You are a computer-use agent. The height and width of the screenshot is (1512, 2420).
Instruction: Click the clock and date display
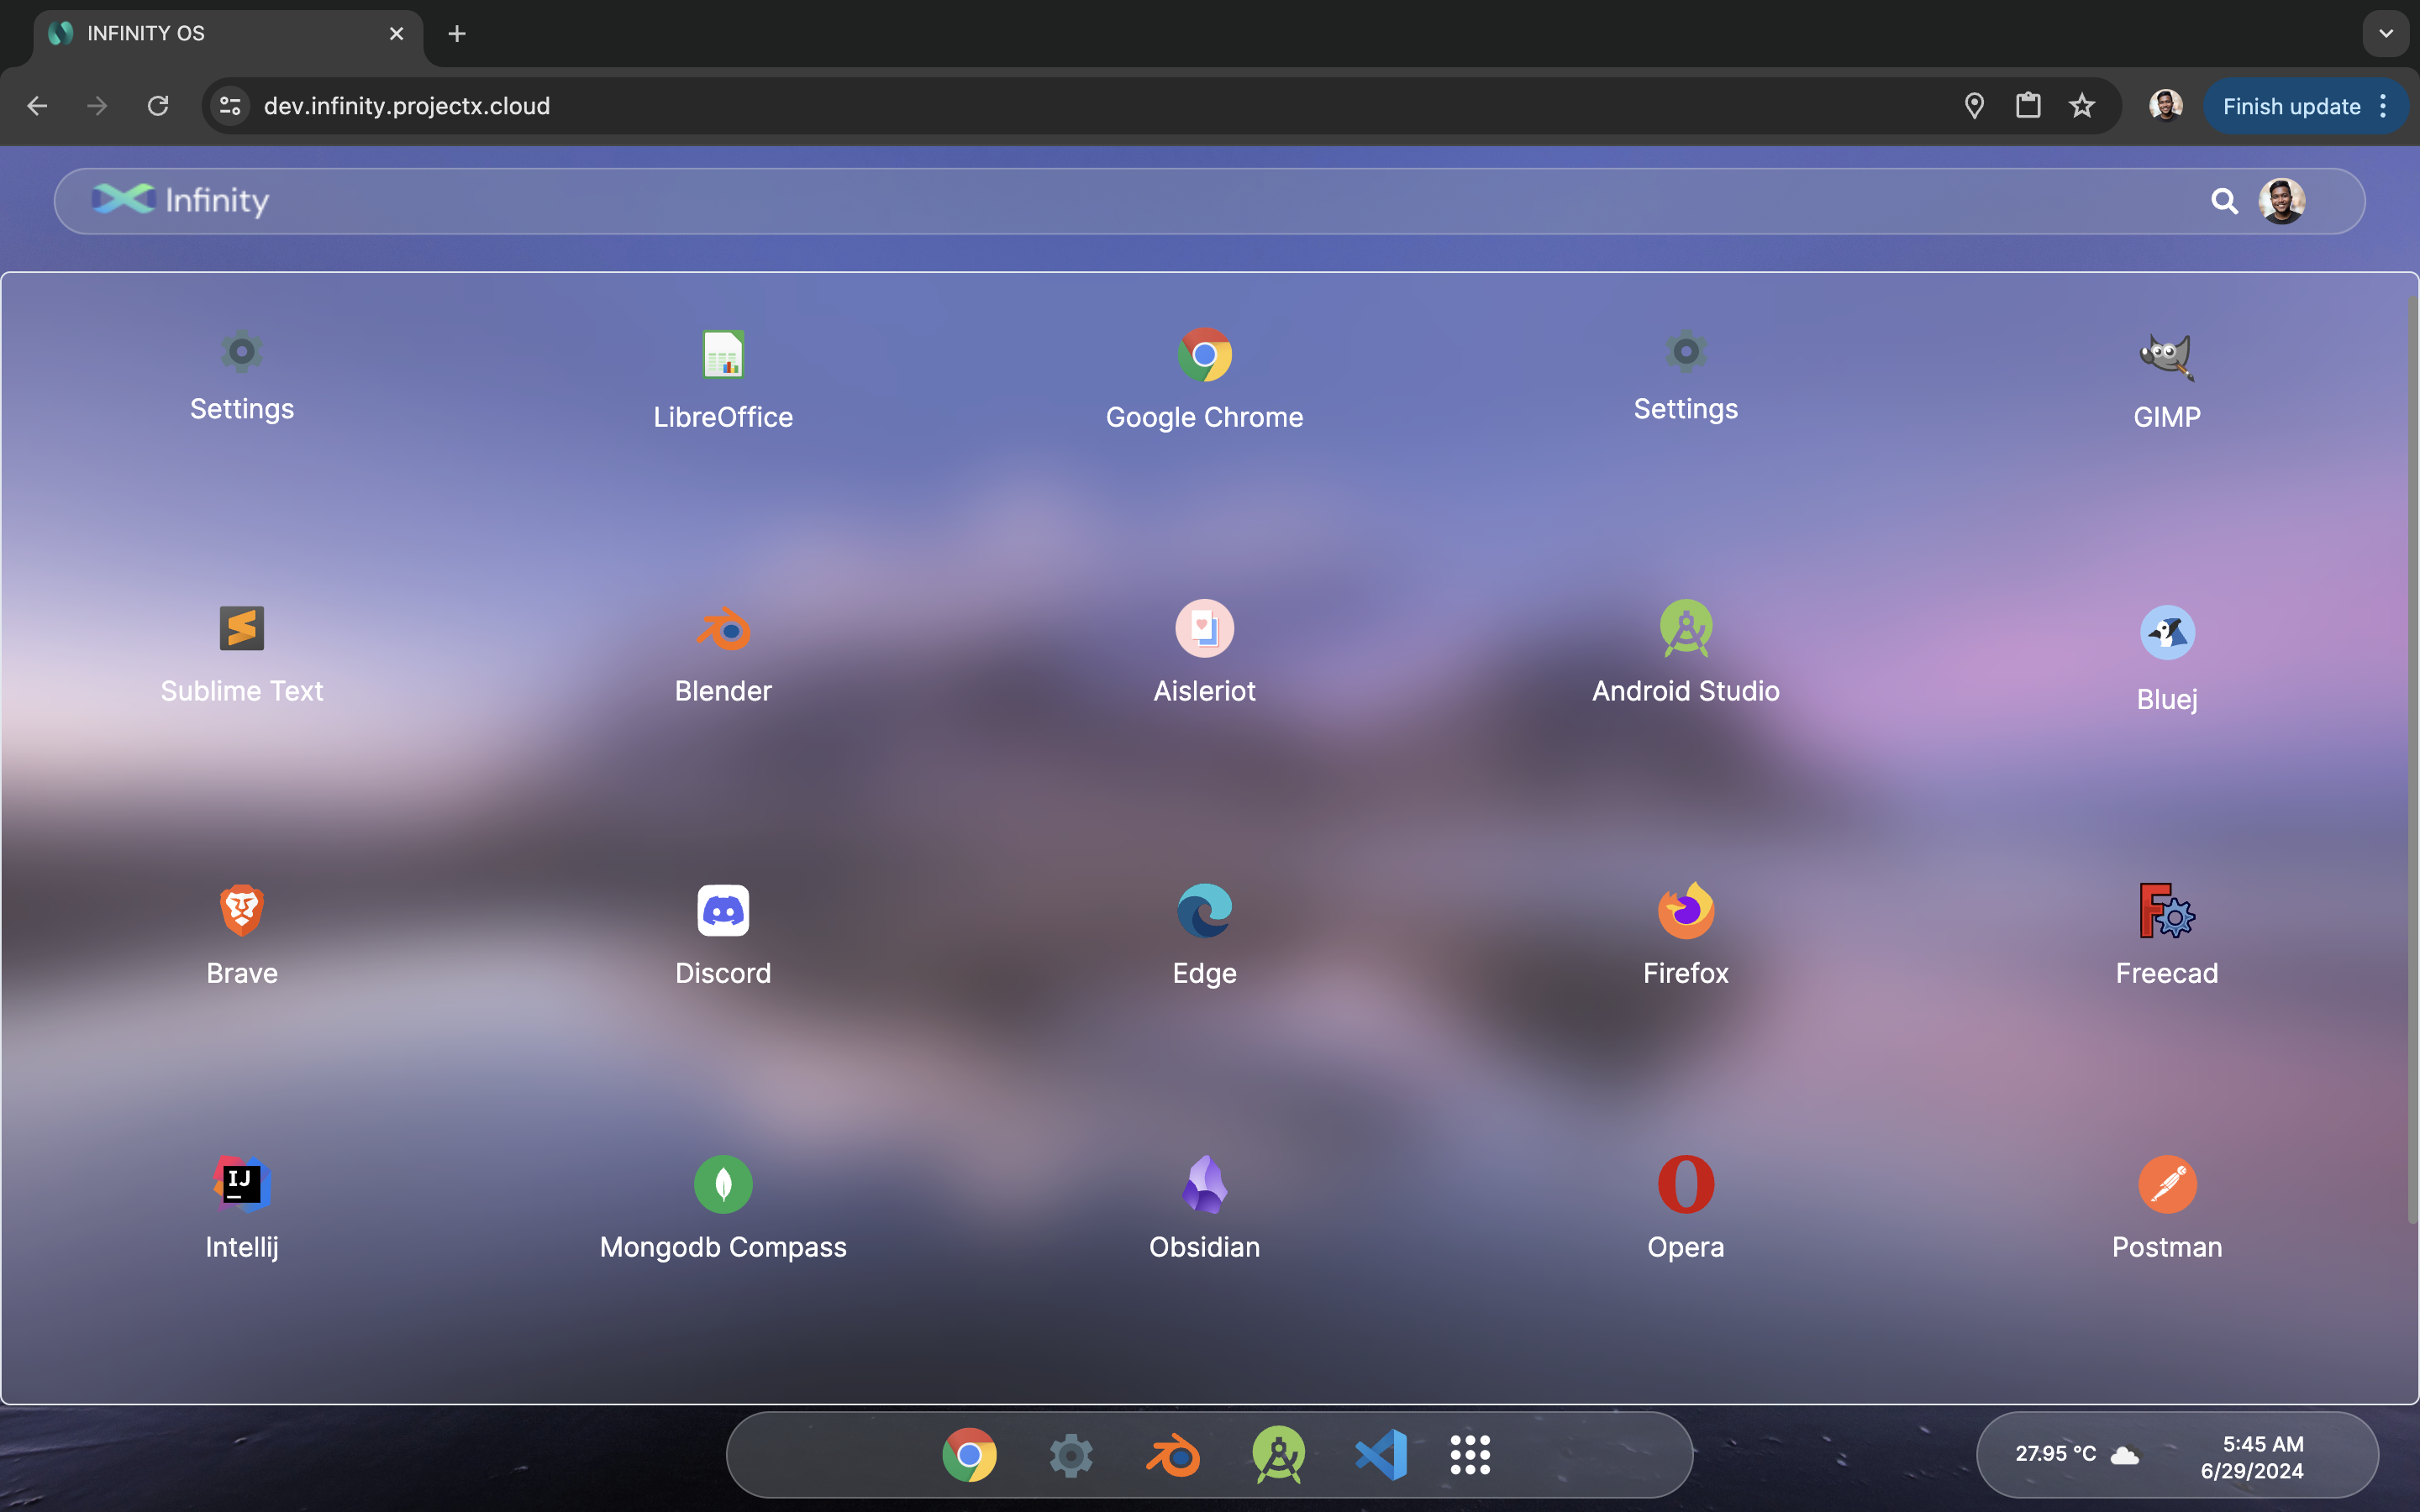(2253, 1457)
